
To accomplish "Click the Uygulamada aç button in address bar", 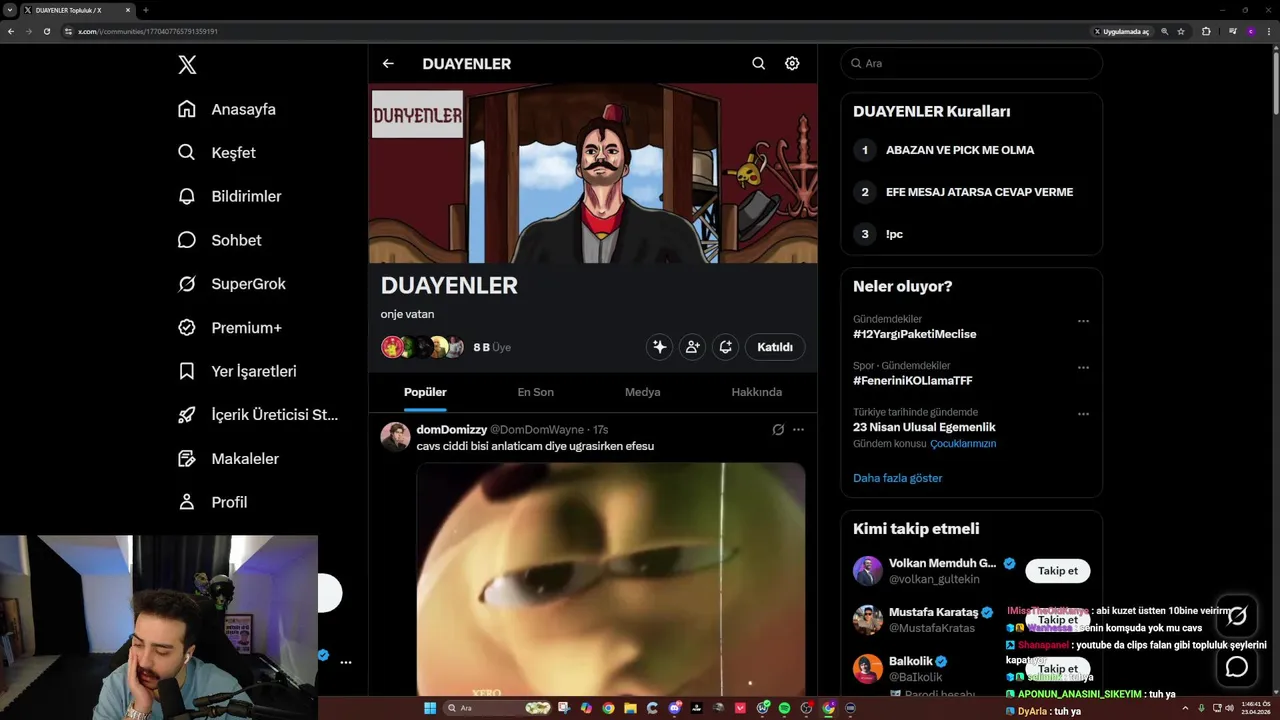I will 1121,31.
